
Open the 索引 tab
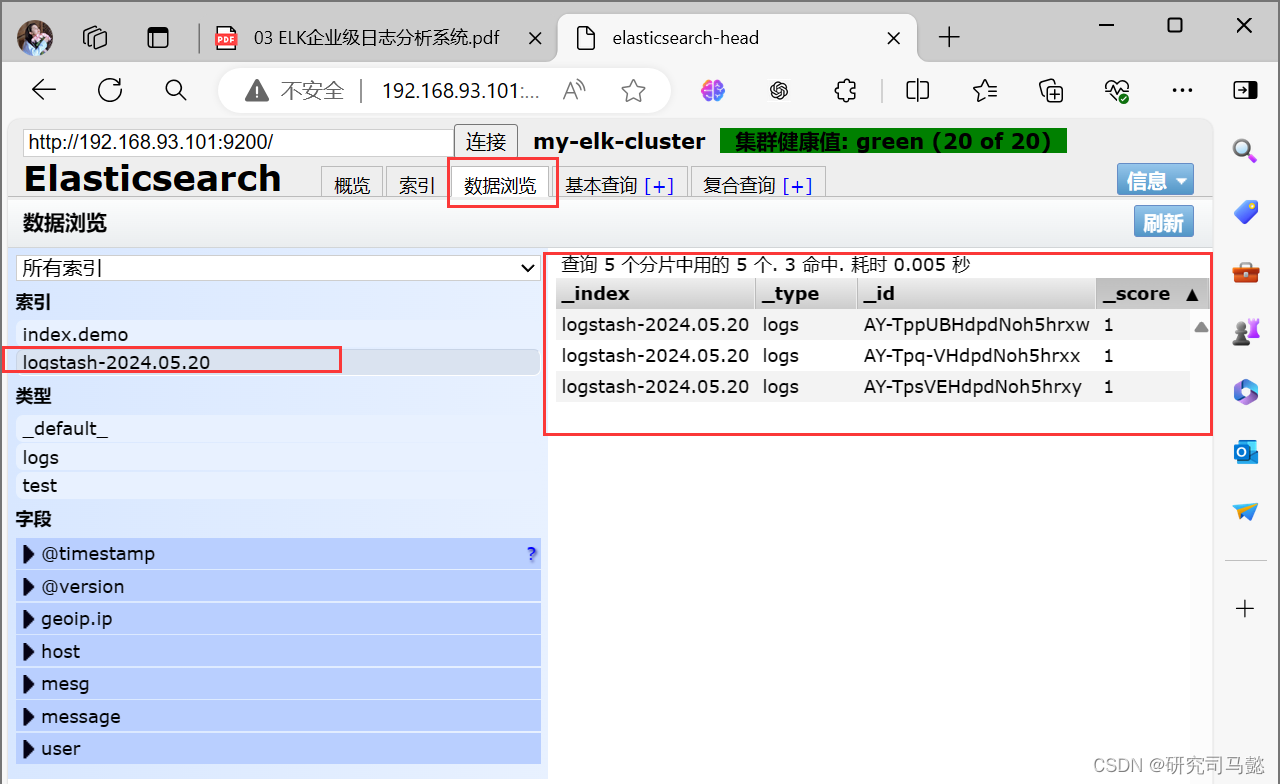tap(417, 185)
